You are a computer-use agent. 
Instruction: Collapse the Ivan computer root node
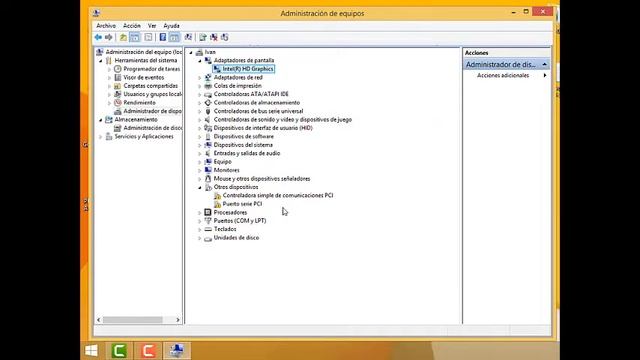[x=191, y=52]
